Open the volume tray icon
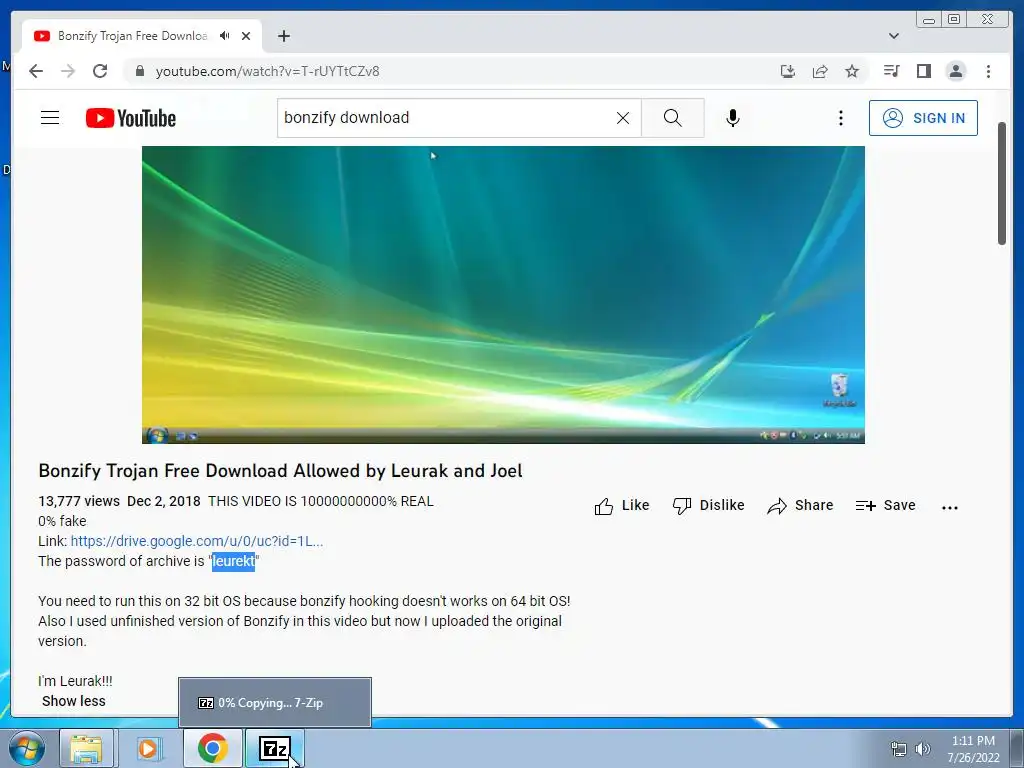This screenshot has width=1024, height=768. click(922, 749)
